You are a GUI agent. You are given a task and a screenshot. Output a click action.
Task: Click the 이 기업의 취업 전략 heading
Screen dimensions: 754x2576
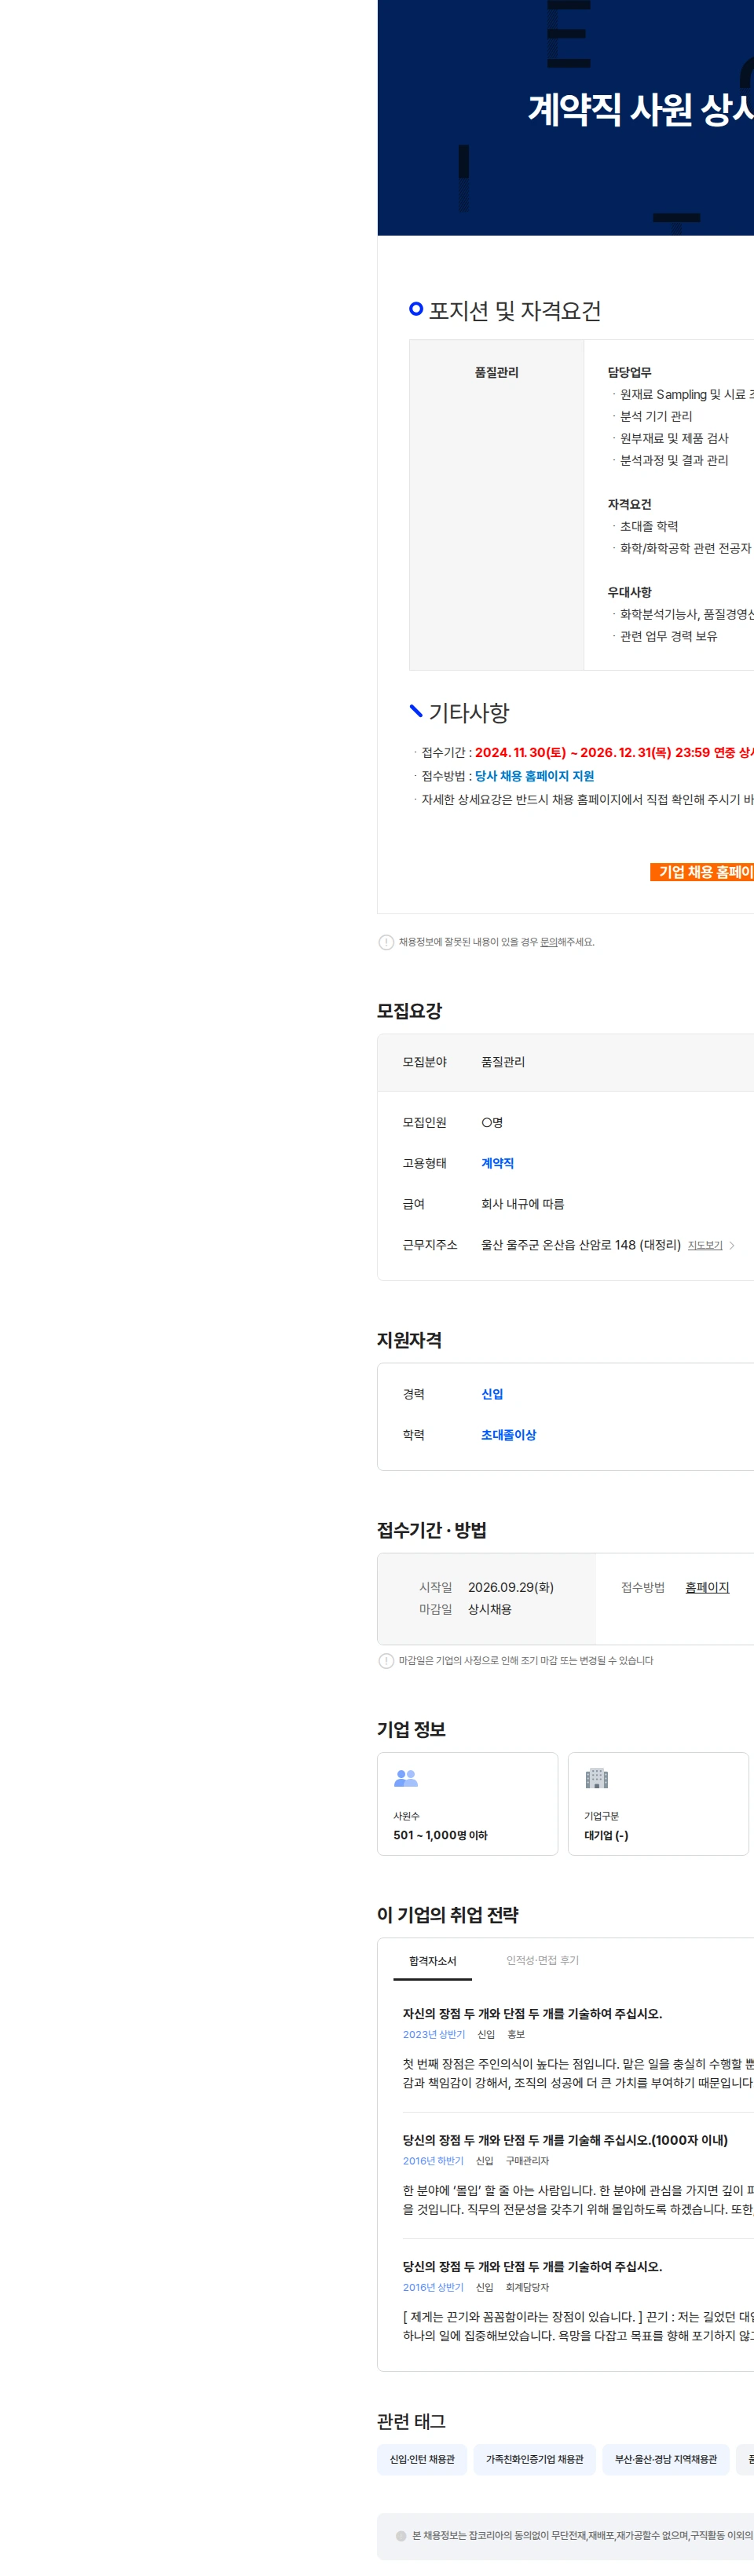pyautogui.click(x=447, y=1915)
